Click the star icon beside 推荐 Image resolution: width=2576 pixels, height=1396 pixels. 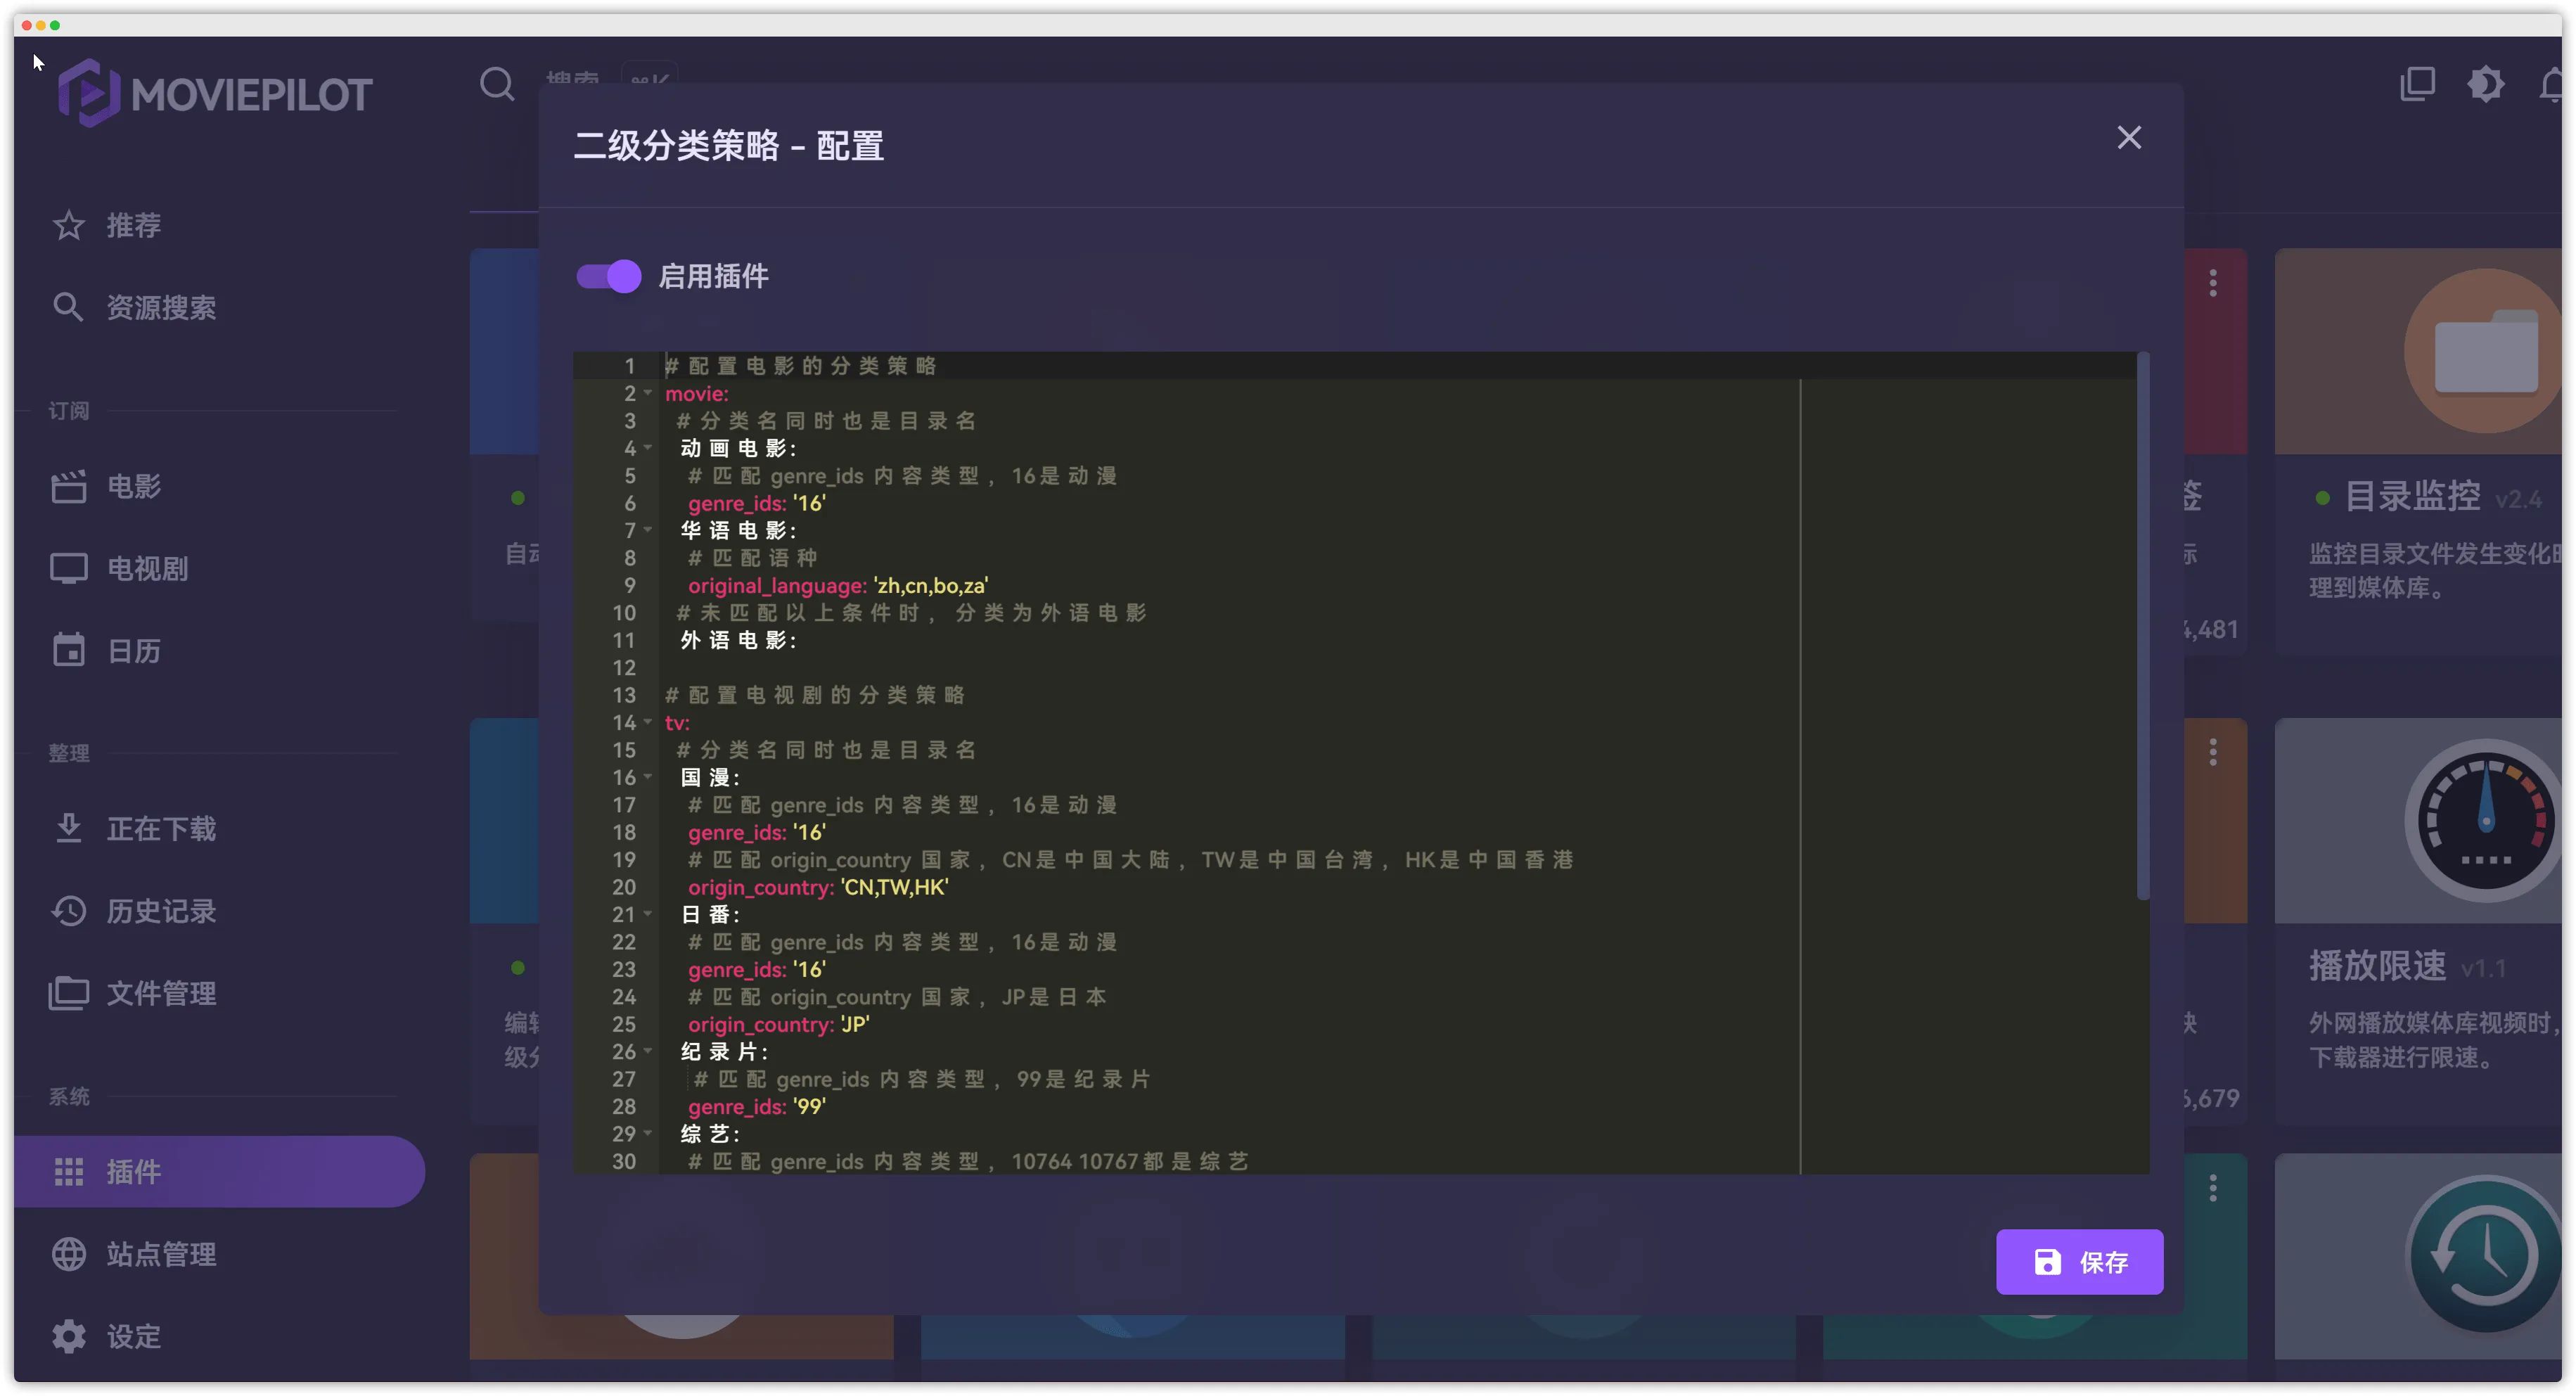coord(68,225)
